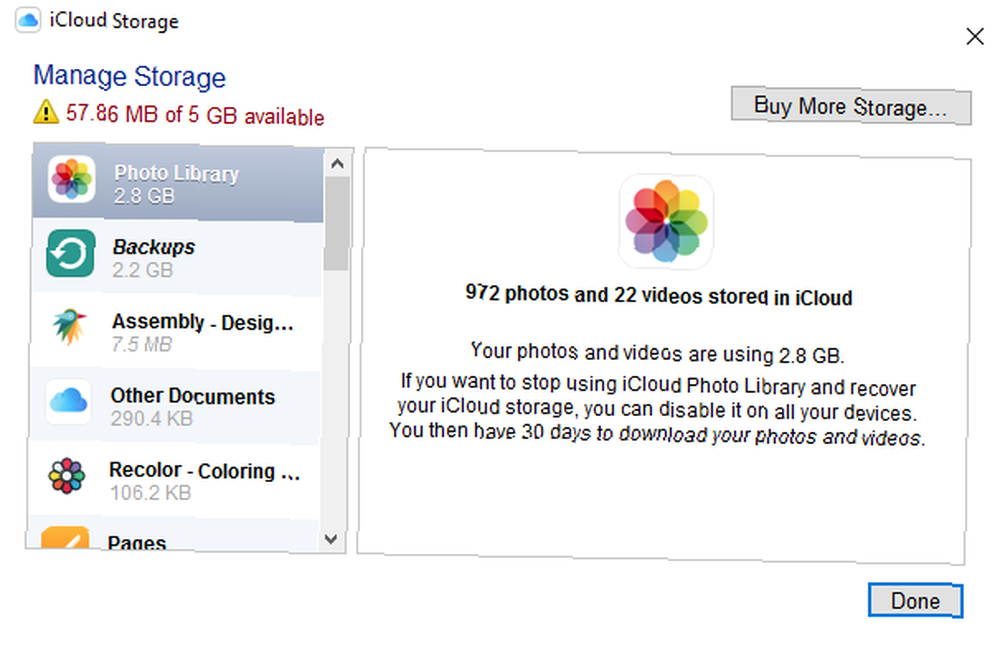
Task: Click the Done button
Action: (x=915, y=600)
